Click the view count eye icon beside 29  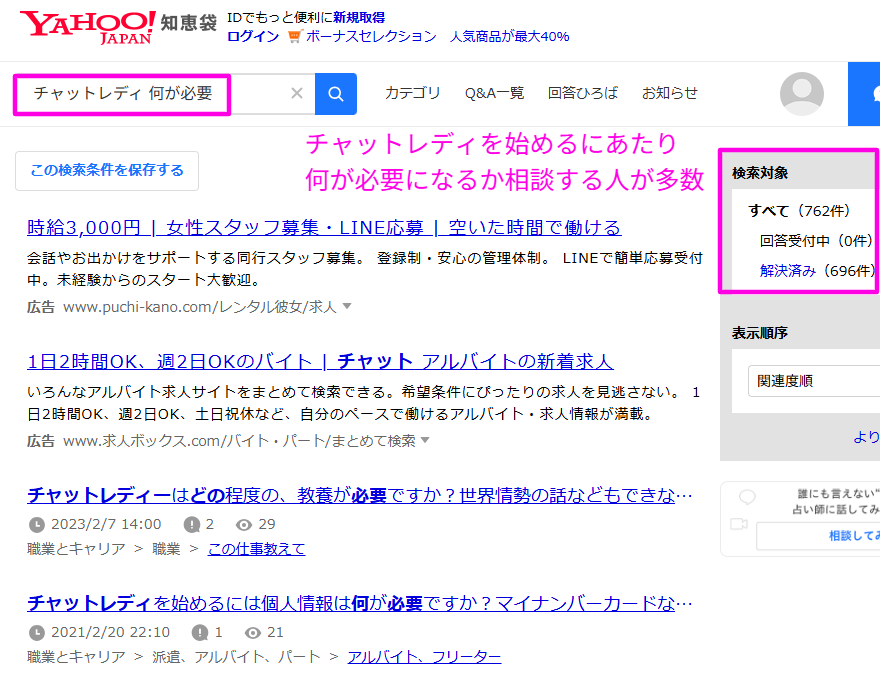point(244,525)
